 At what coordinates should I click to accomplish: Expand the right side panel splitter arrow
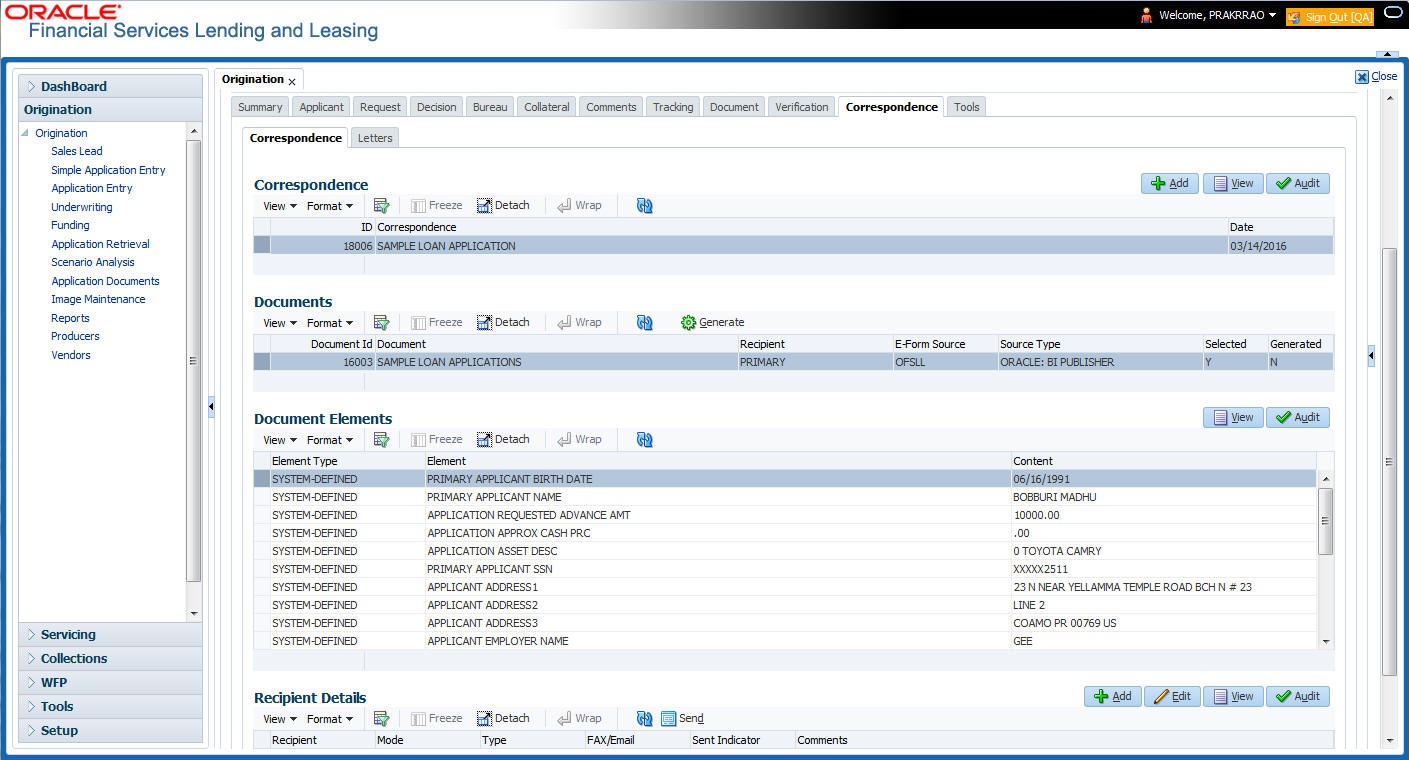tap(1371, 355)
